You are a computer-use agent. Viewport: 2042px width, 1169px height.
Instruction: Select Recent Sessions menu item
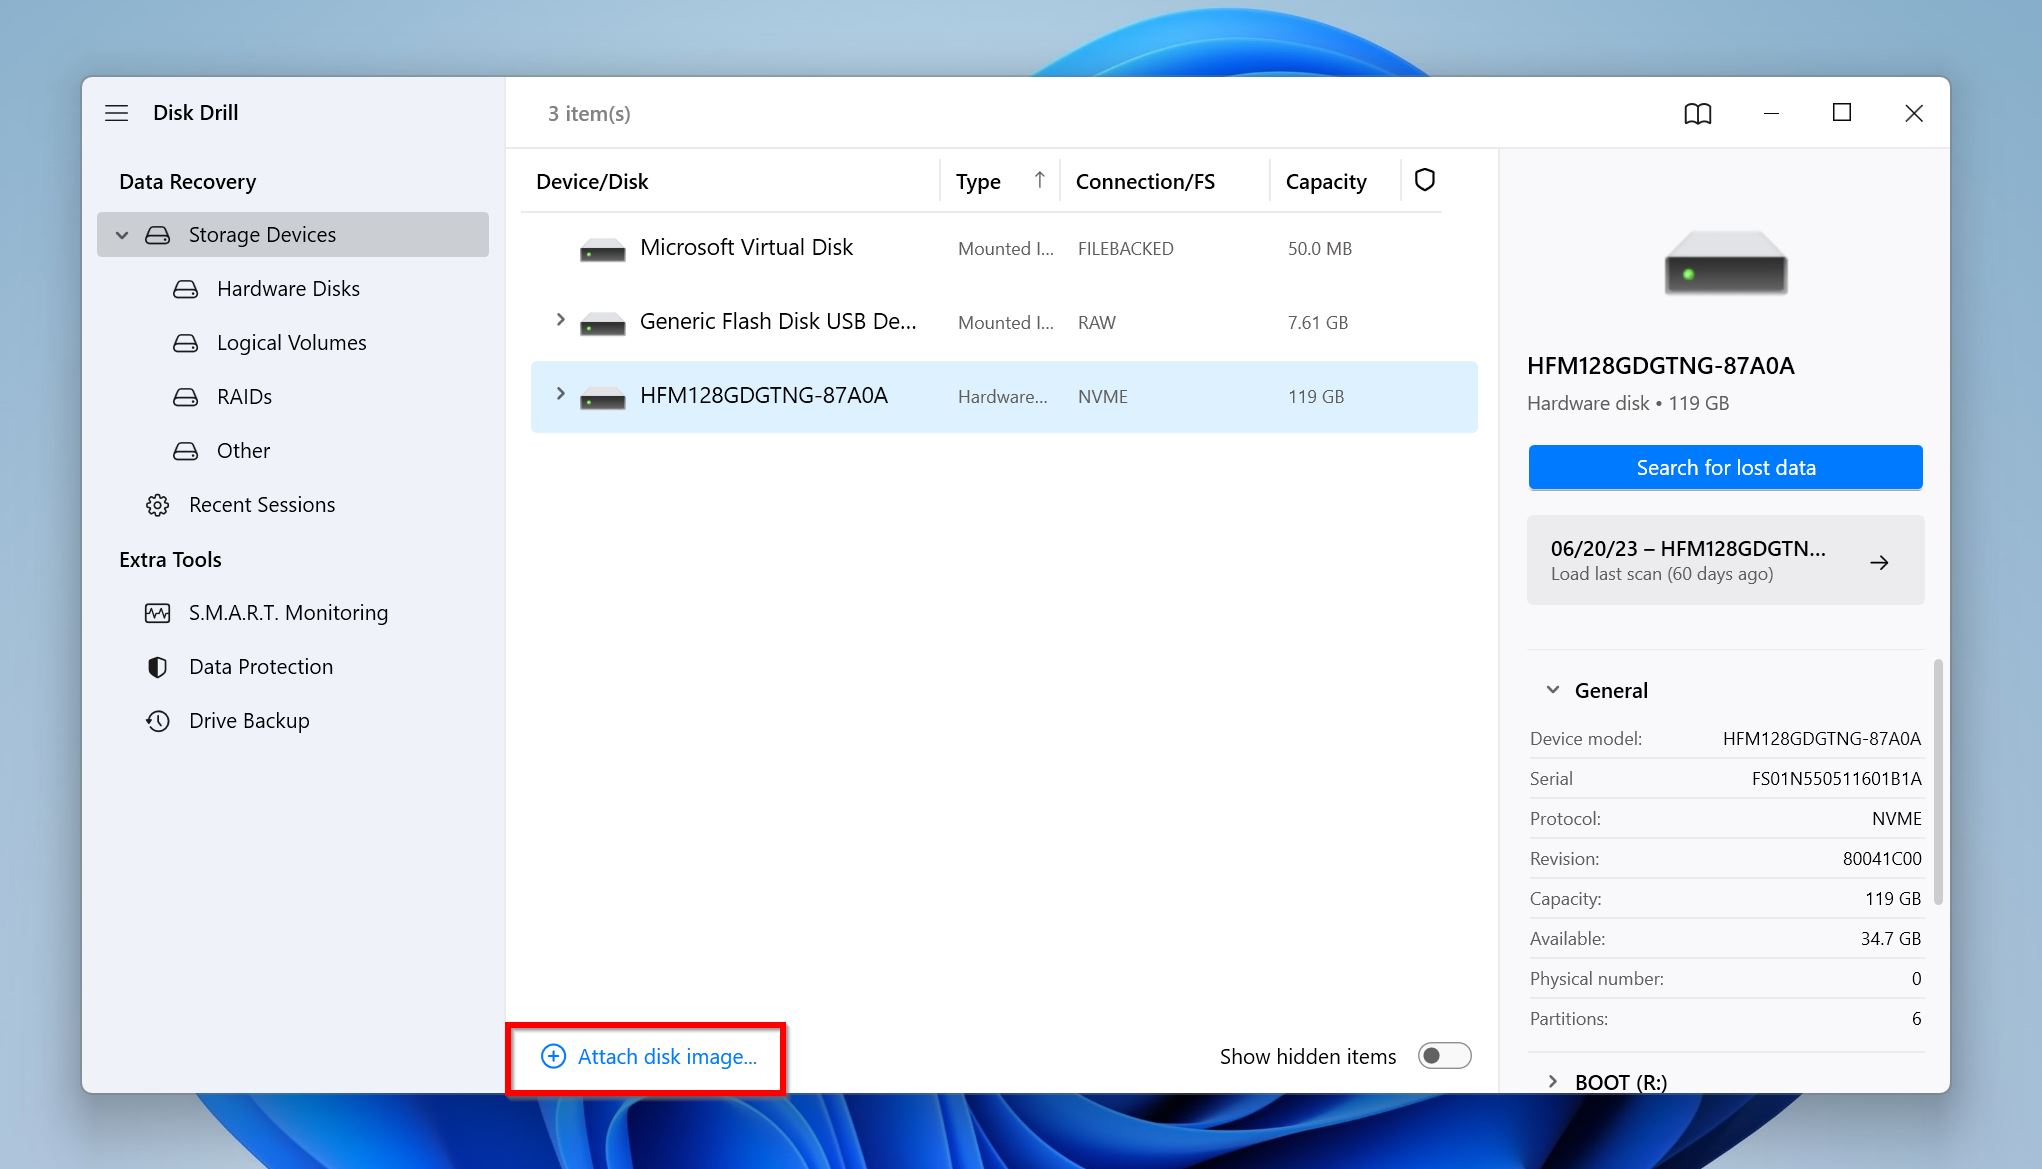point(262,503)
